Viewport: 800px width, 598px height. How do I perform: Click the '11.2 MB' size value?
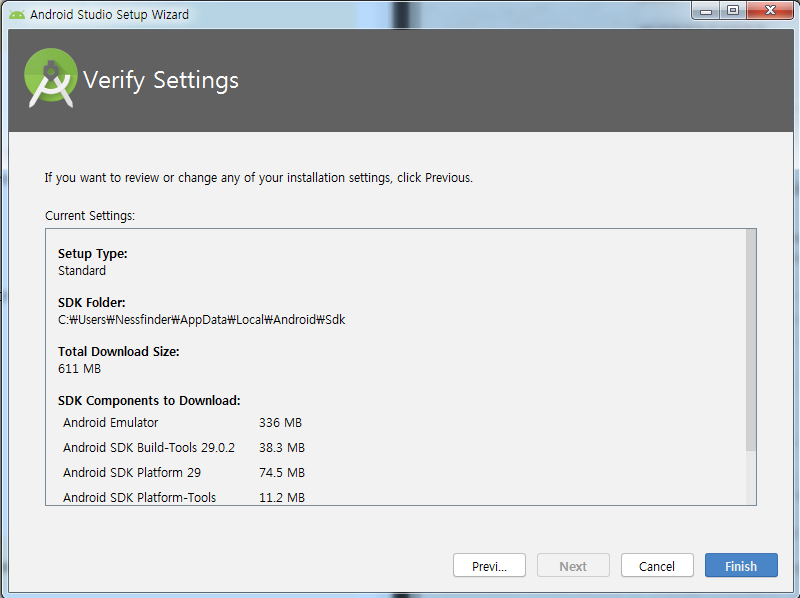[282, 497]
